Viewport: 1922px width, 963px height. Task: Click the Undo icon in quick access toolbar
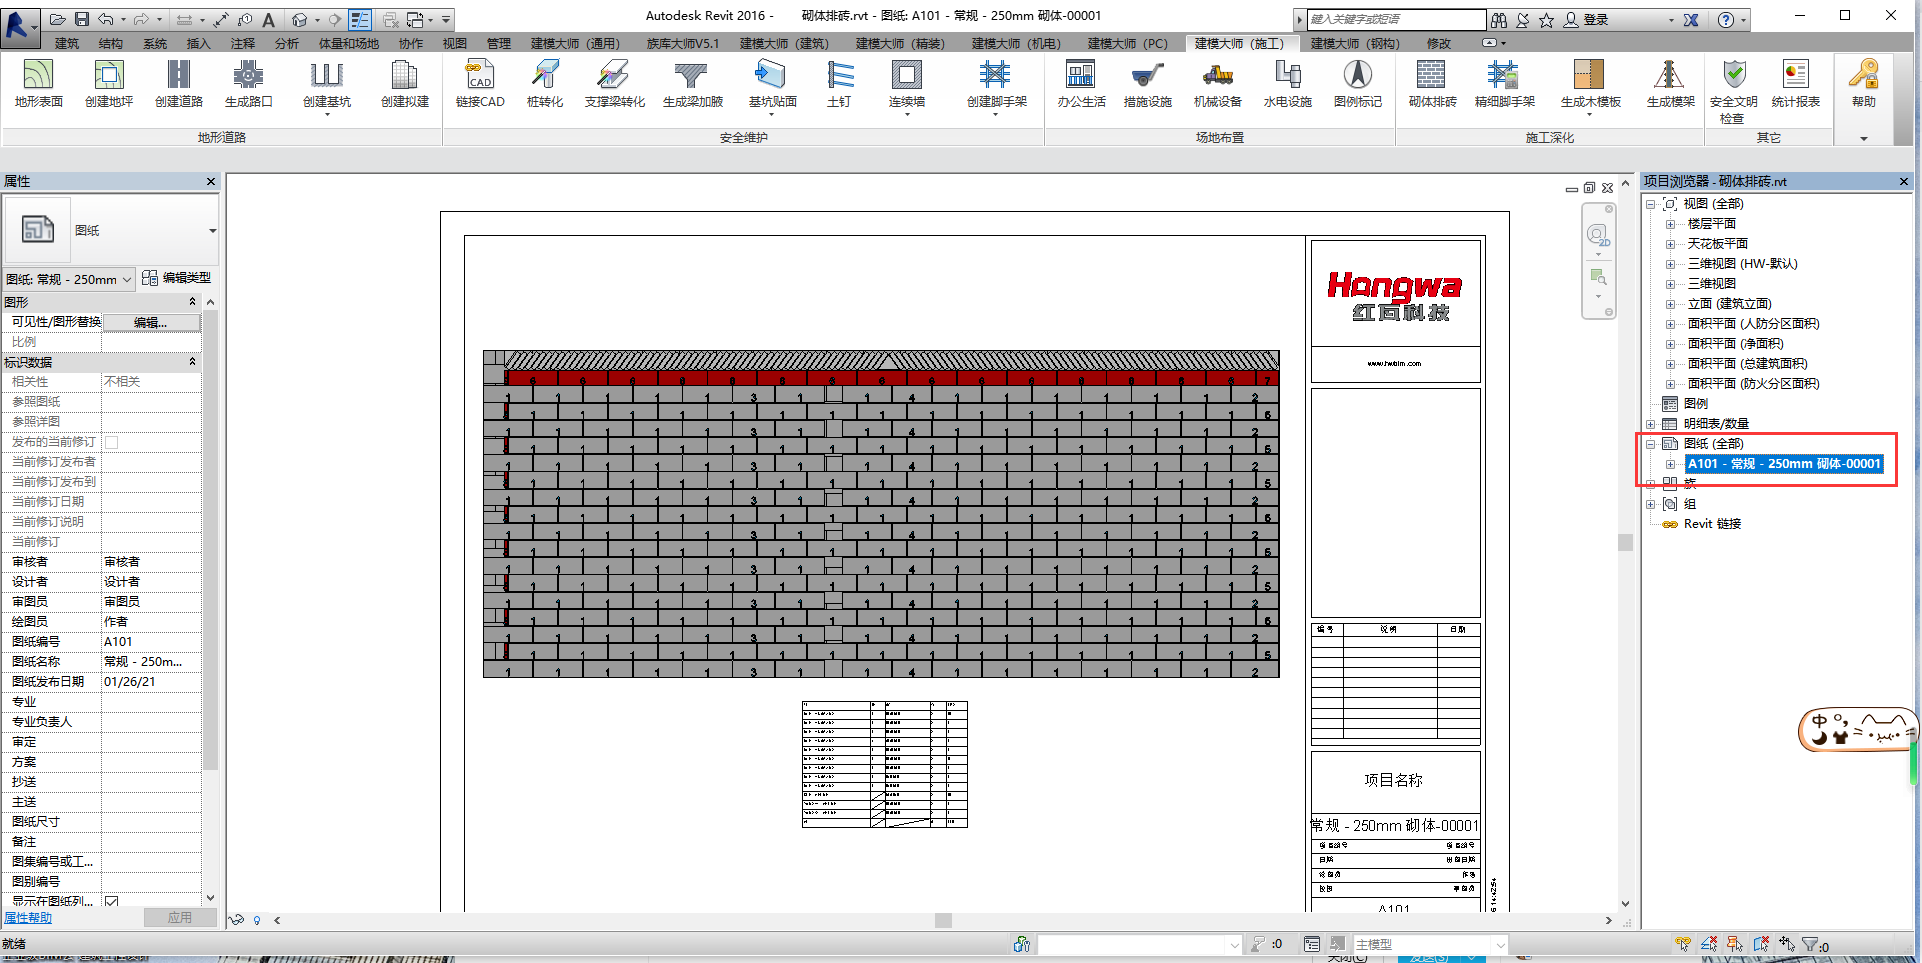106,19
